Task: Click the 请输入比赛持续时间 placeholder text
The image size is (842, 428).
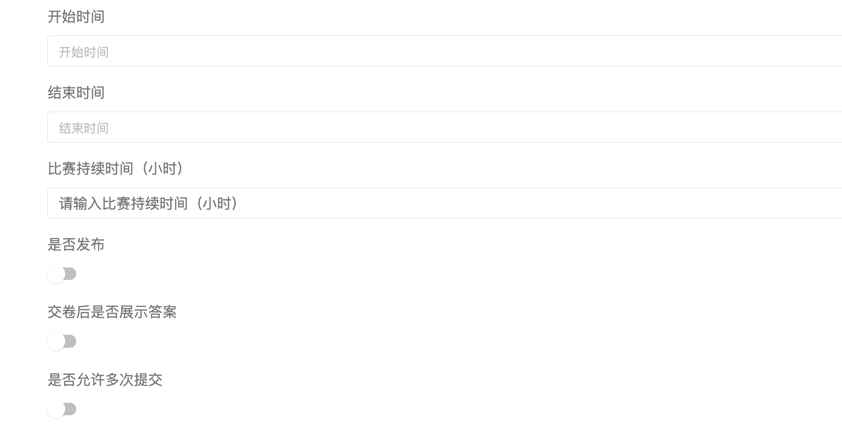Action: (x=148, y=204)
